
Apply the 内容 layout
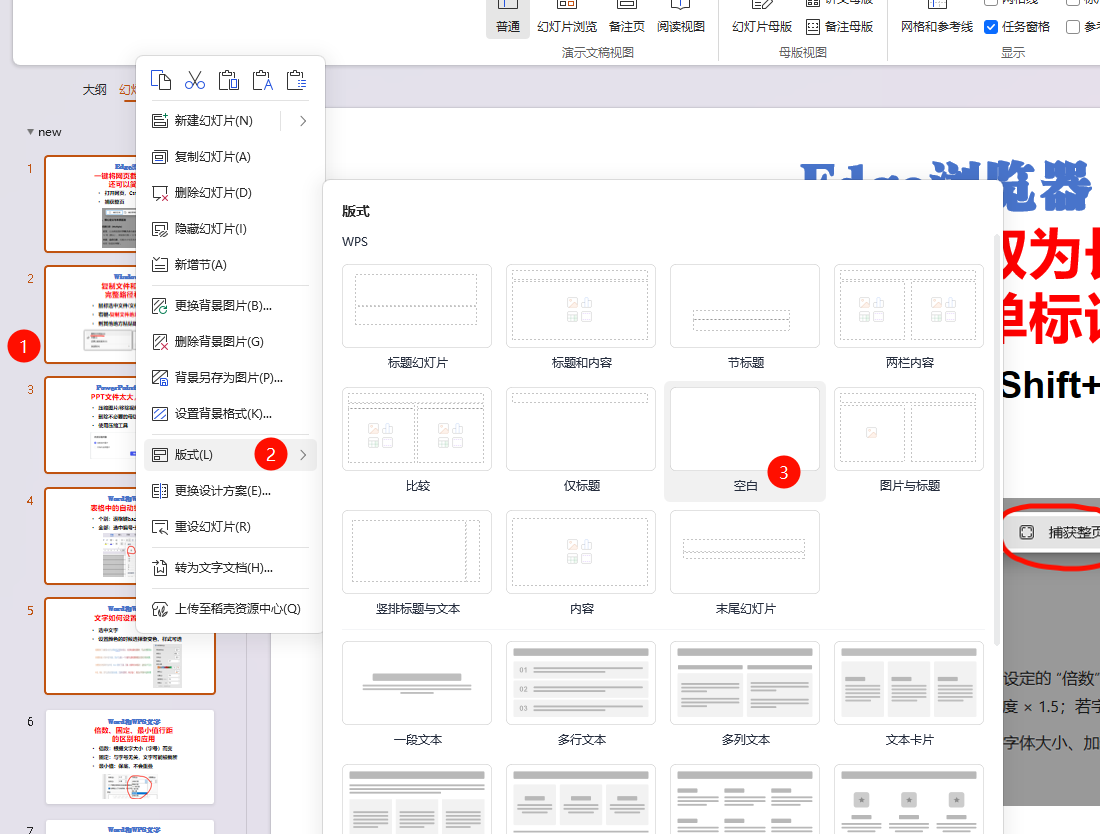click(x=581, y=552)
